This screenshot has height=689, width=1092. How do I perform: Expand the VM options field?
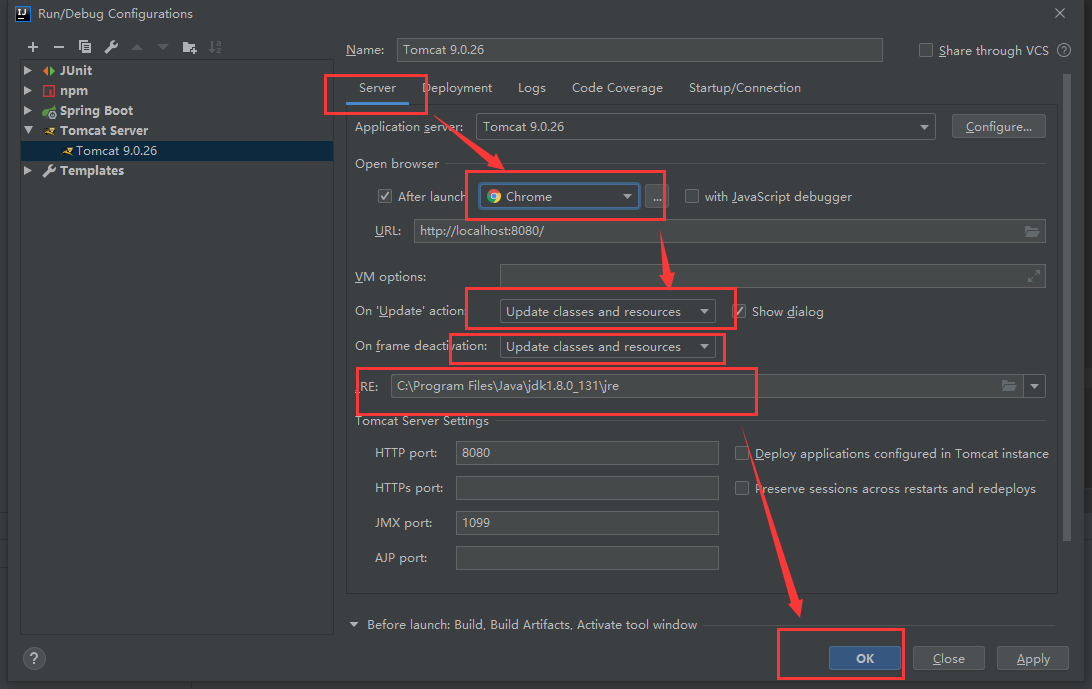[x=1034, y=277]
